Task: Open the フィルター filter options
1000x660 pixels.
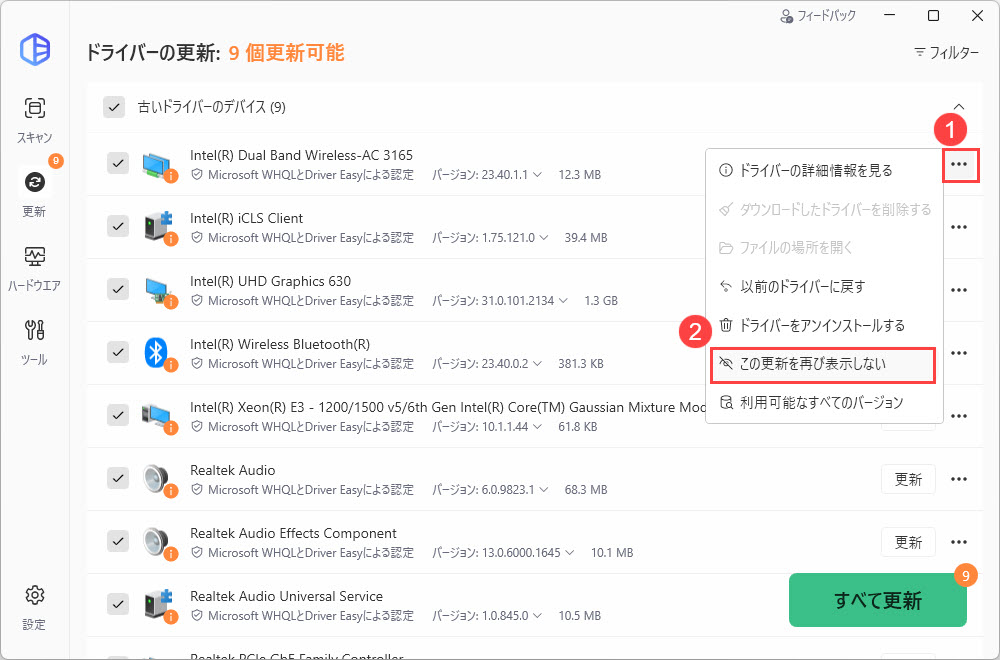Action: click(946, 52)
